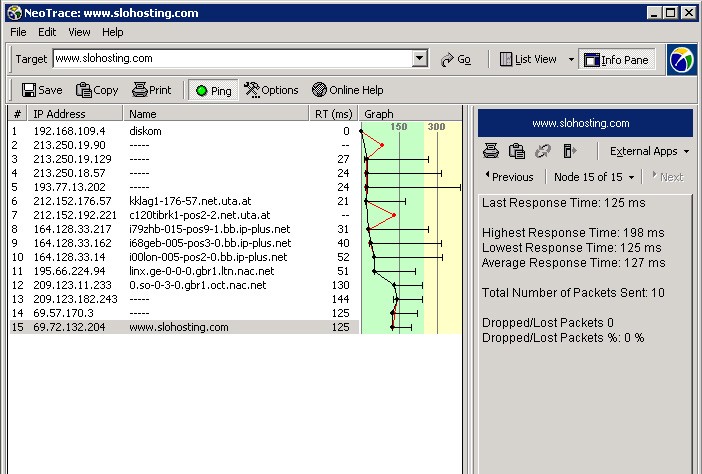Switch to List View
This screenshot has width=702, height=474.
[x=528, y=59]
